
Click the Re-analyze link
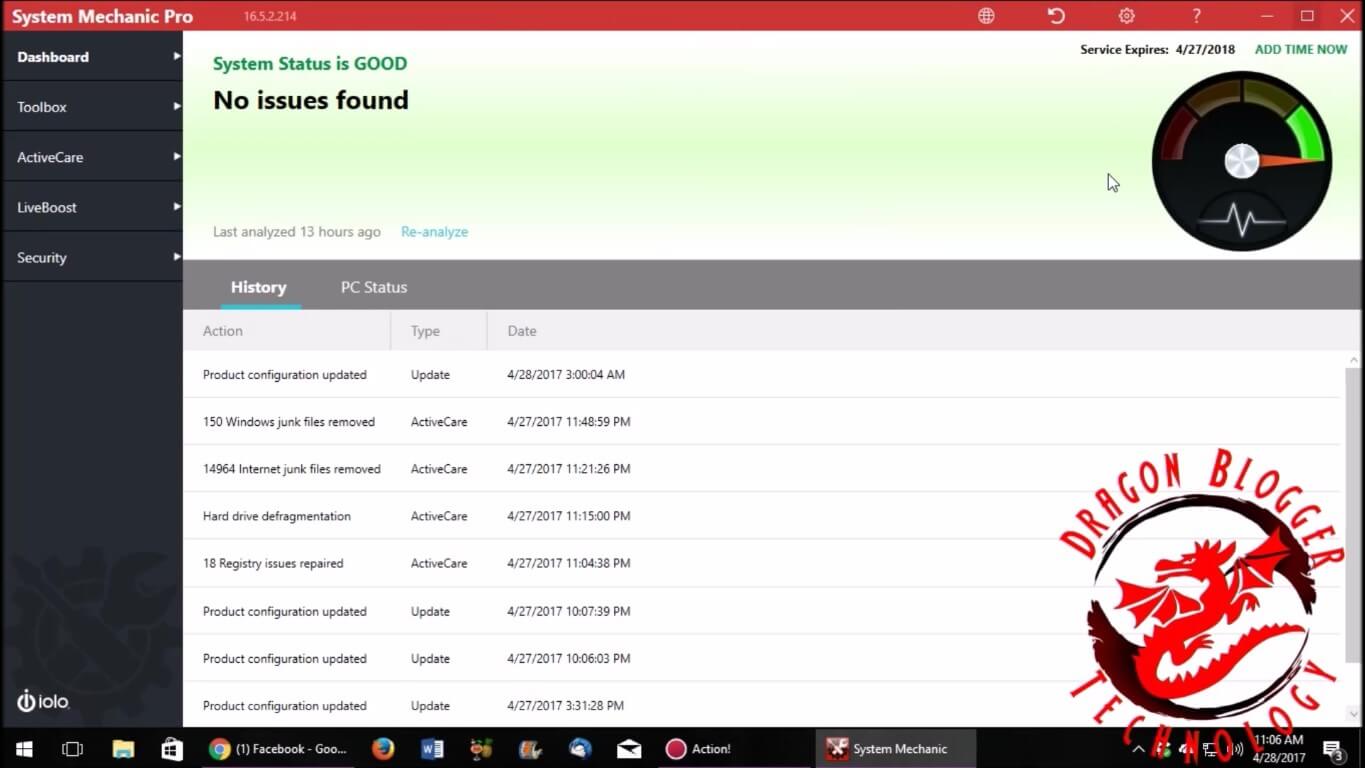tap(434, 232)
